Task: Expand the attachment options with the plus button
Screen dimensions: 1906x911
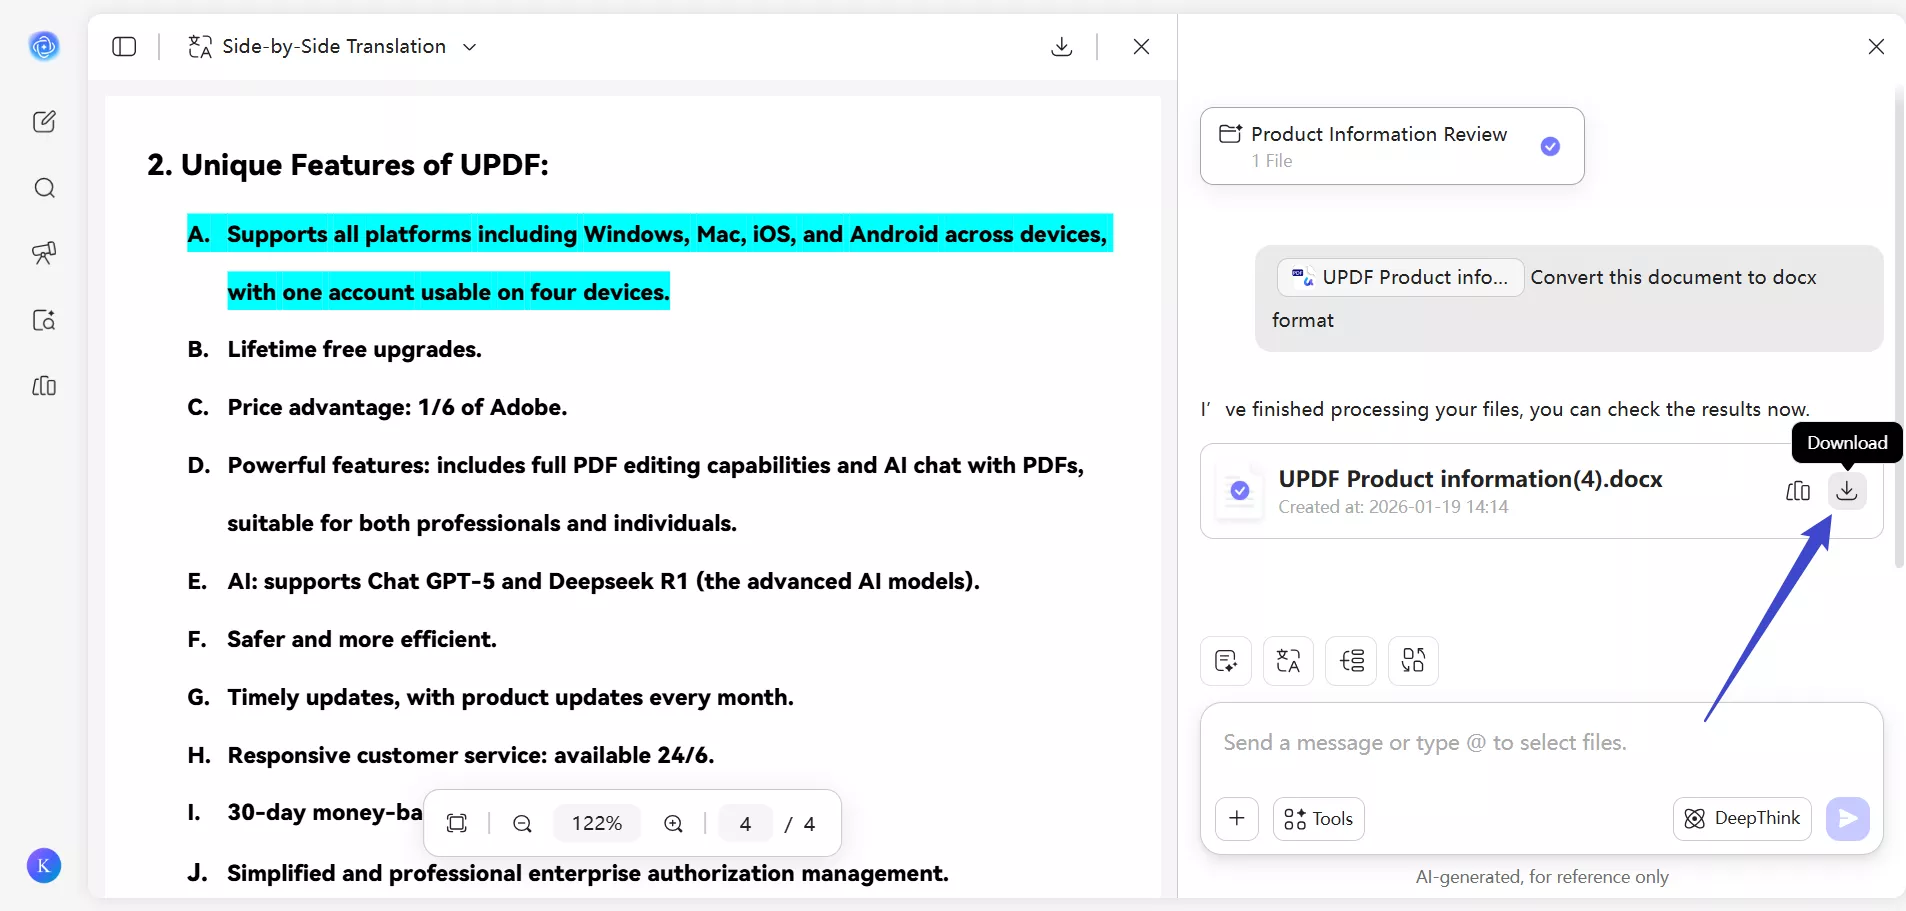Action: tap(1236, 818)
